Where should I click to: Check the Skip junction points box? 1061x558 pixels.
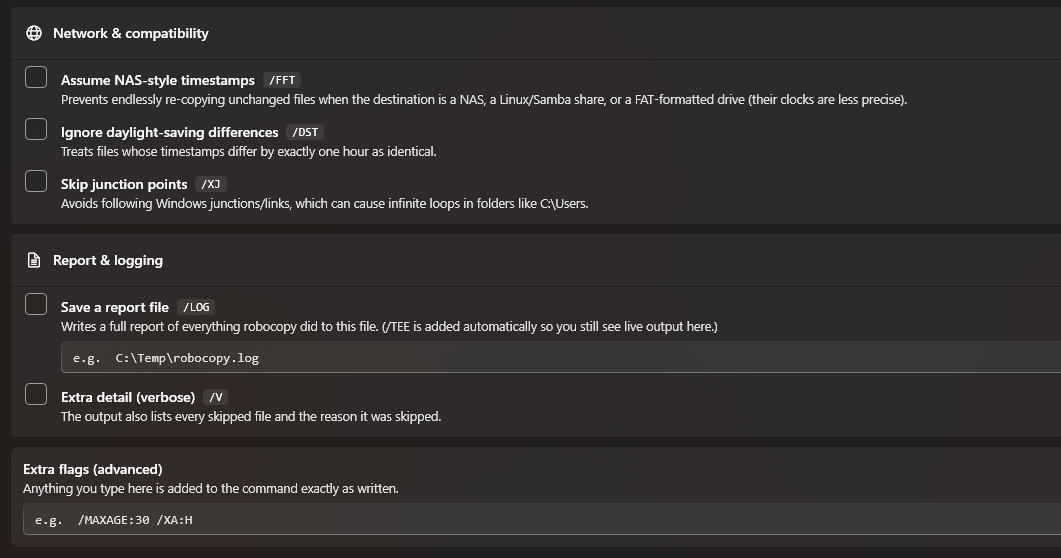pos(36,181)
